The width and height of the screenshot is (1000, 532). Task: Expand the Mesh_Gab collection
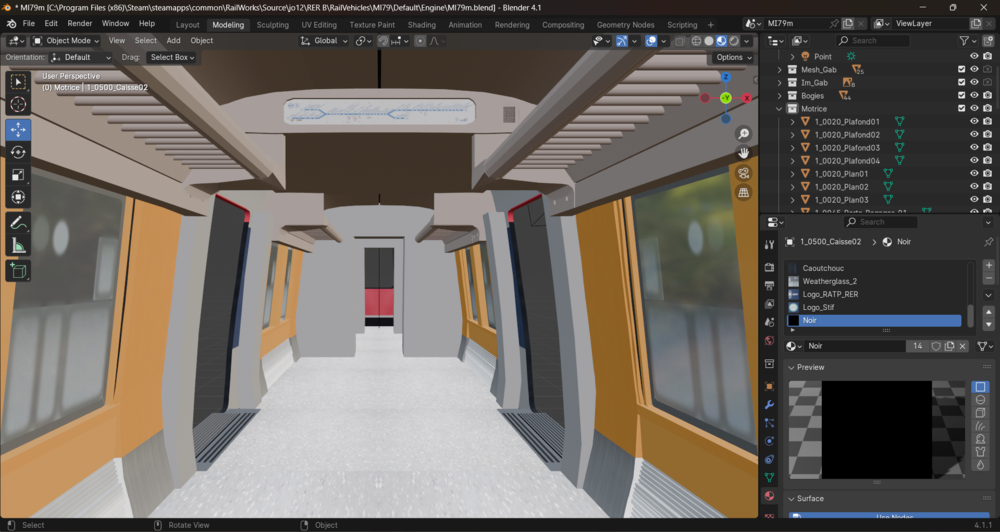[x=779, y=70]
